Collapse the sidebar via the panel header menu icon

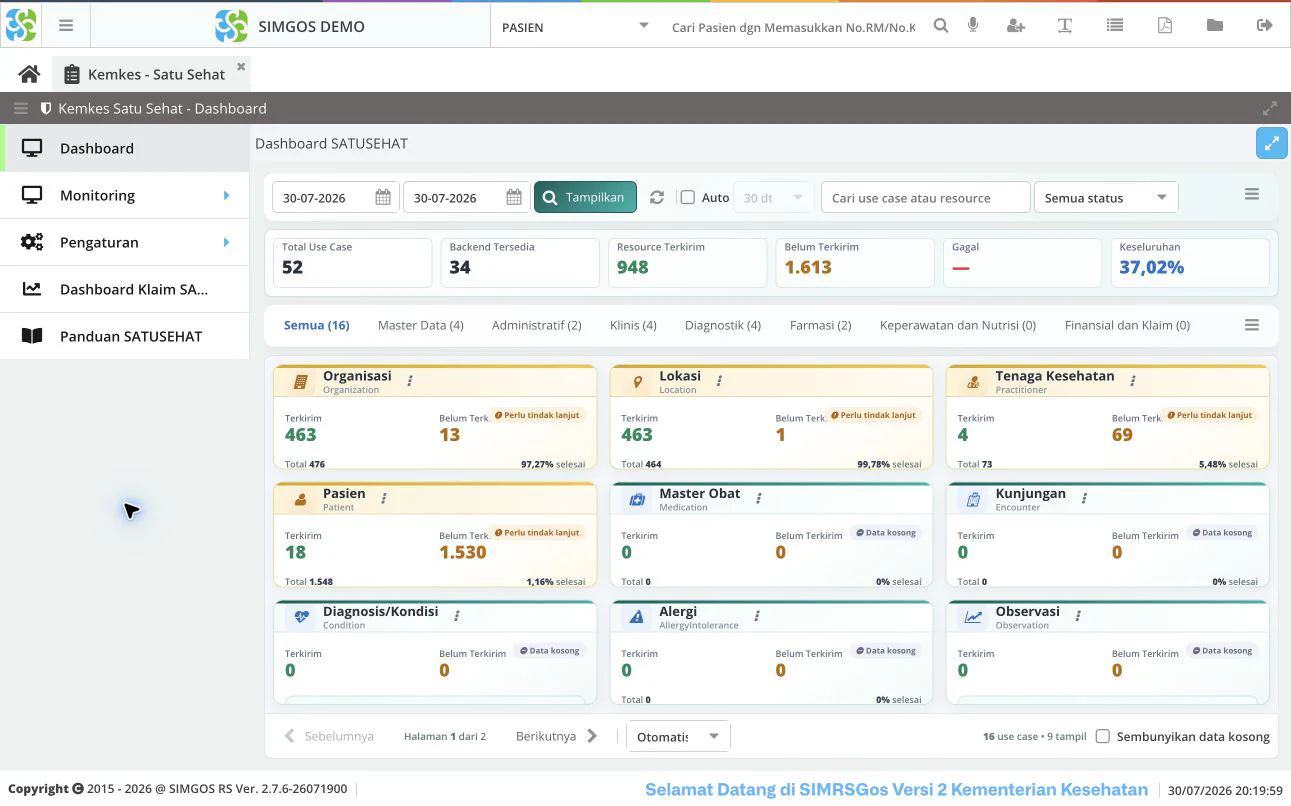21,108
